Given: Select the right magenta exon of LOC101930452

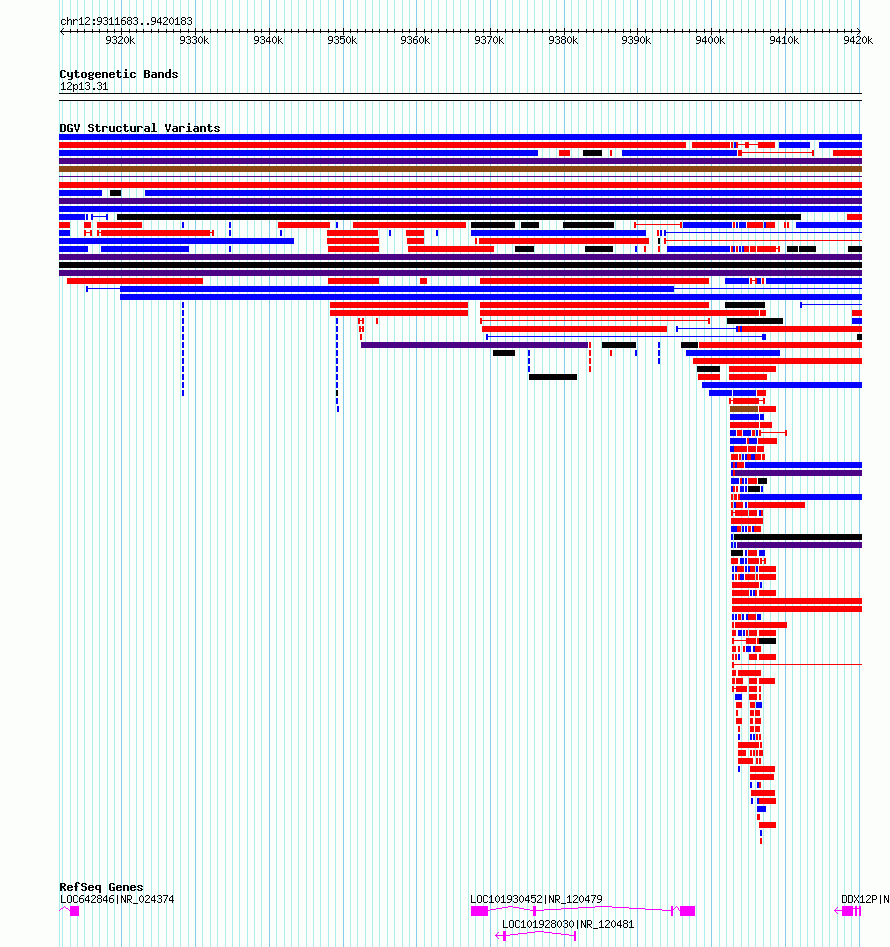Looking at the screenshot, I should pyautogui.click(x=688, y=911).
